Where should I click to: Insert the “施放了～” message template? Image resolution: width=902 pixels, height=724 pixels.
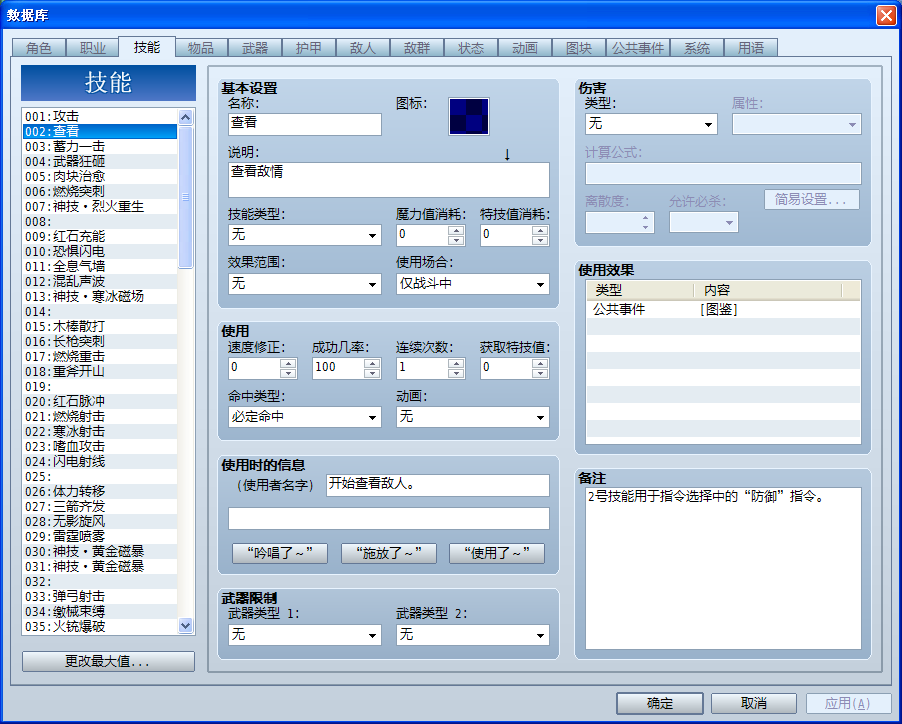pyautogui.click(x=388, y=553)
